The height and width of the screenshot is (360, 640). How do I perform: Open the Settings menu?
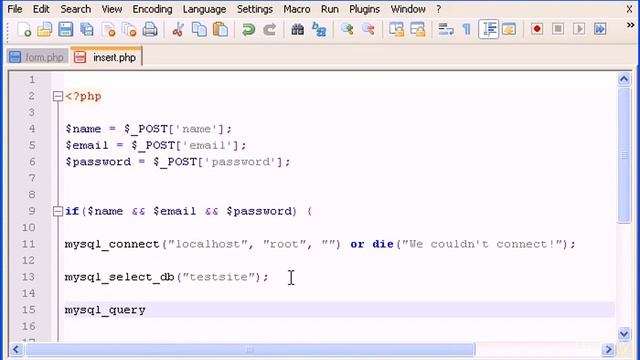255,9
